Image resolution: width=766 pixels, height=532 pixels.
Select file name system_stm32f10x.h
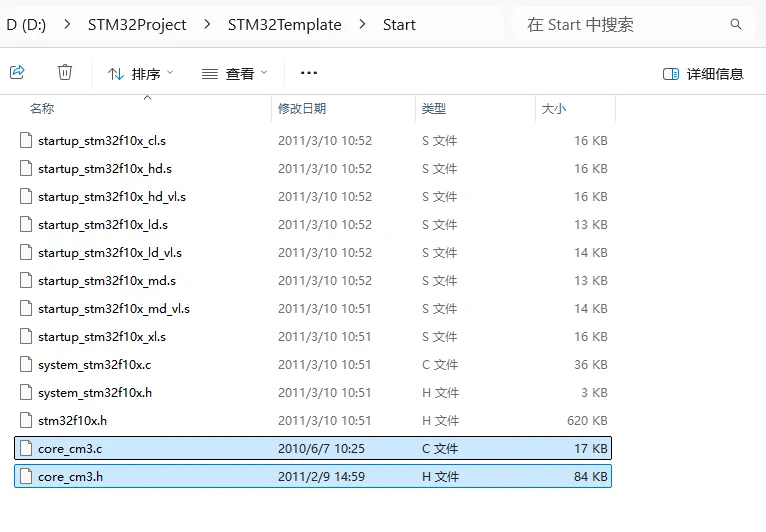(95, 393)
